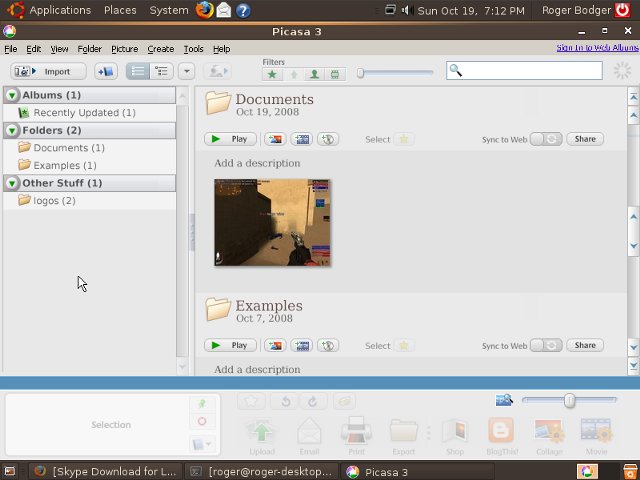
Task: Toggle the uploaded photos filter
Action: [293, 75]
